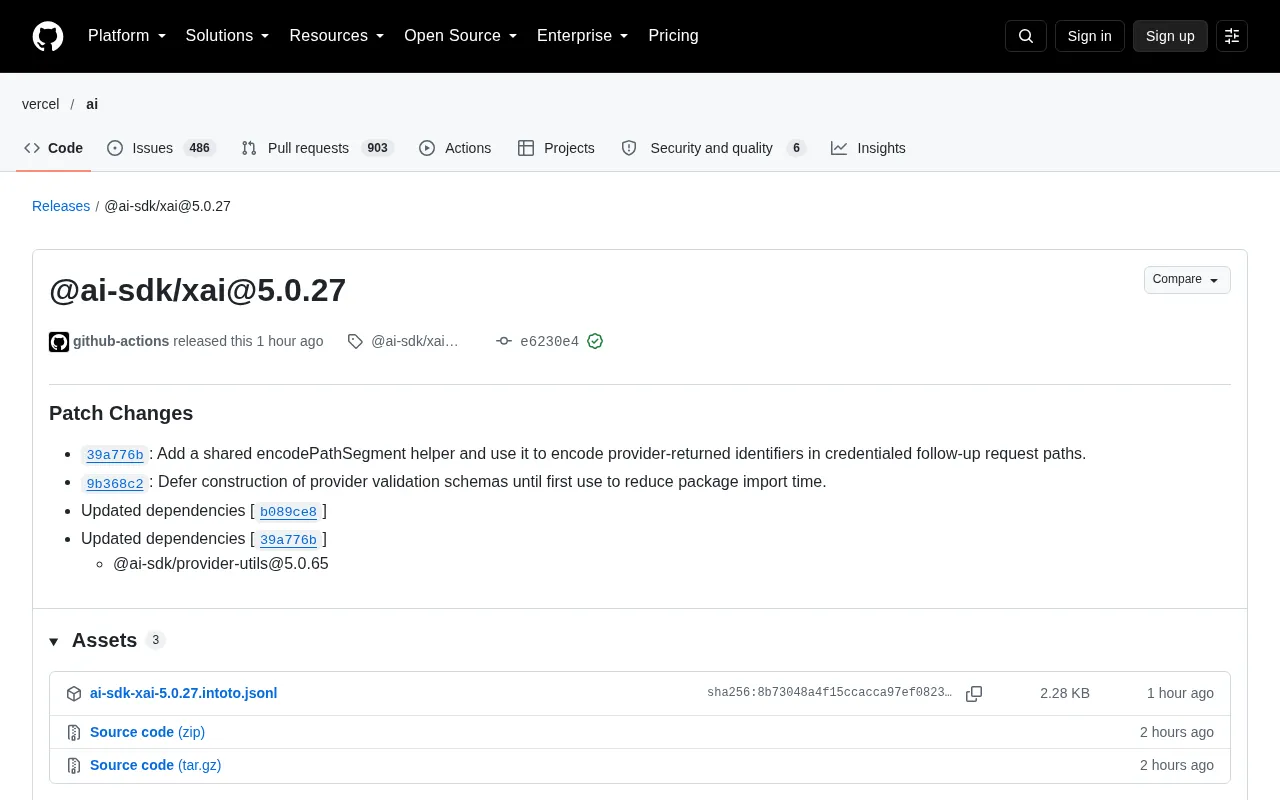Screen dimensions: 1280x800
Task: Click the package icon for intoto.jsonl
Action: (74, 694)
